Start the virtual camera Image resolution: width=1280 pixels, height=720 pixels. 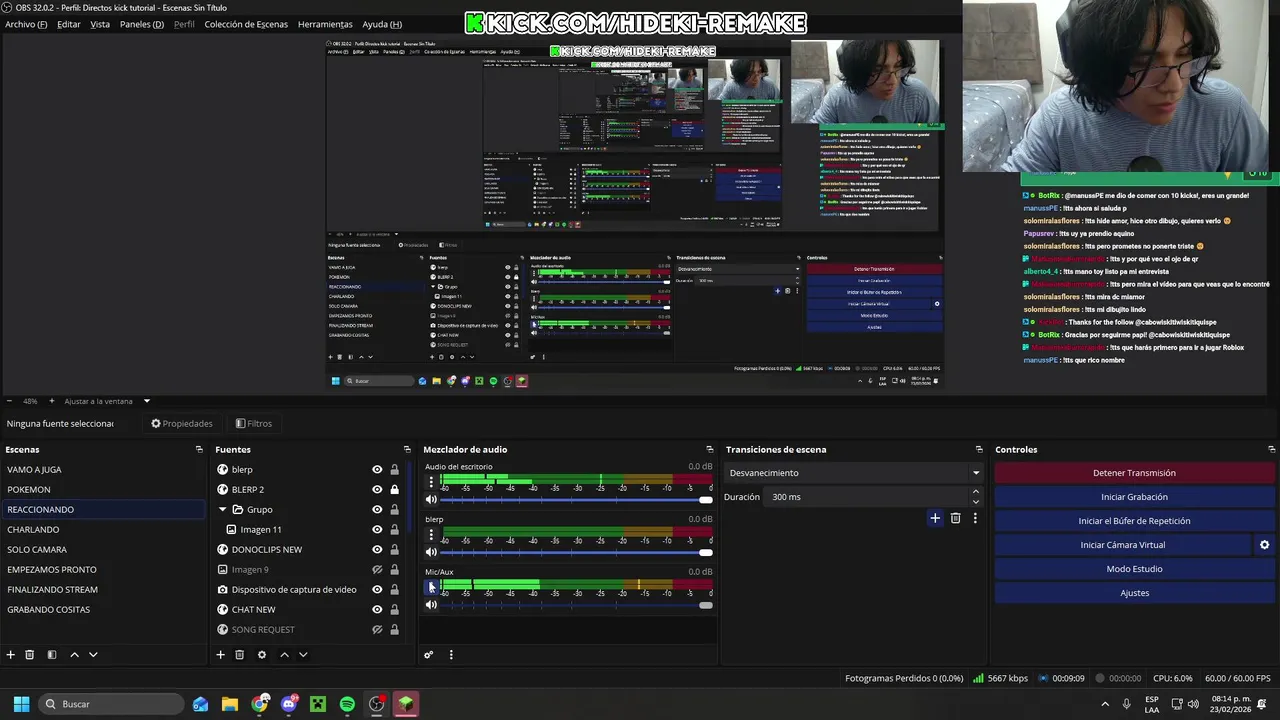(x=1122, y=545)
